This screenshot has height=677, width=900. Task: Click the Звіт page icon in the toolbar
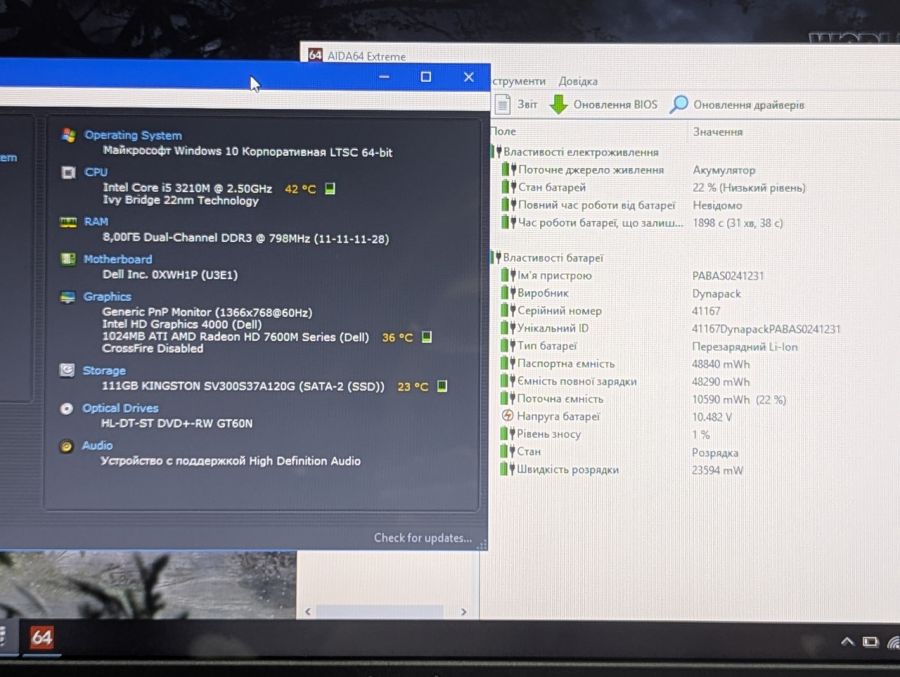point(503,104)
